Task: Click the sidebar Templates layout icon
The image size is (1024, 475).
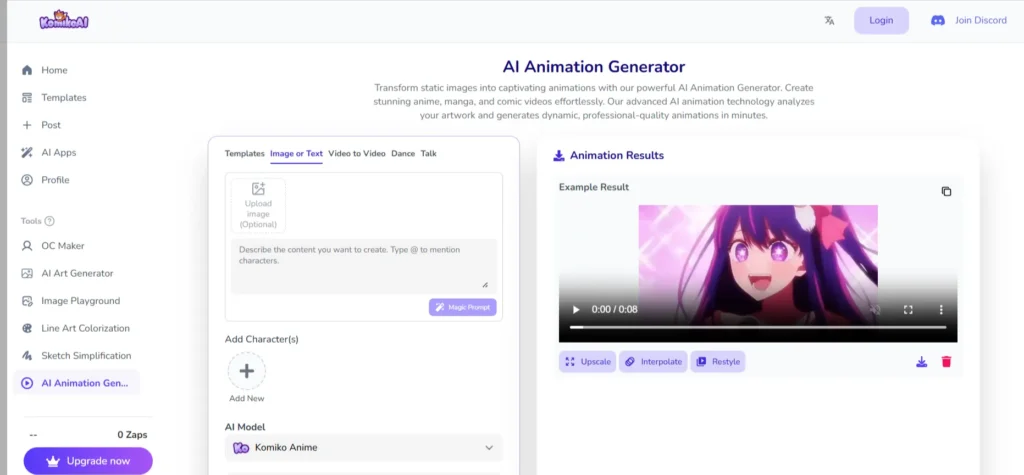Action: (x=27, y=97)
